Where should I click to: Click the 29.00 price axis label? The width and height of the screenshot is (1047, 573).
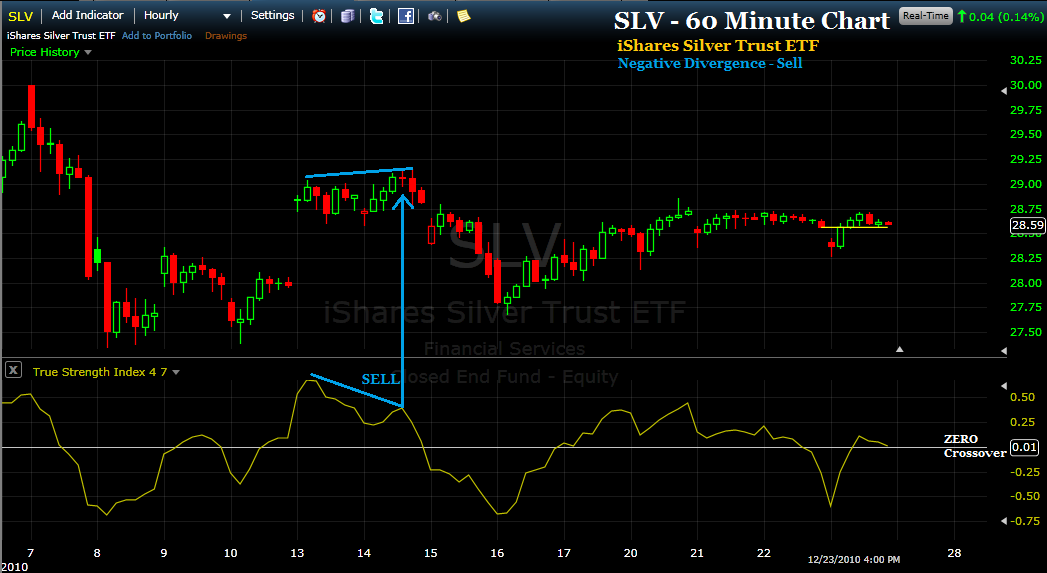click(x=1026, y=184)
